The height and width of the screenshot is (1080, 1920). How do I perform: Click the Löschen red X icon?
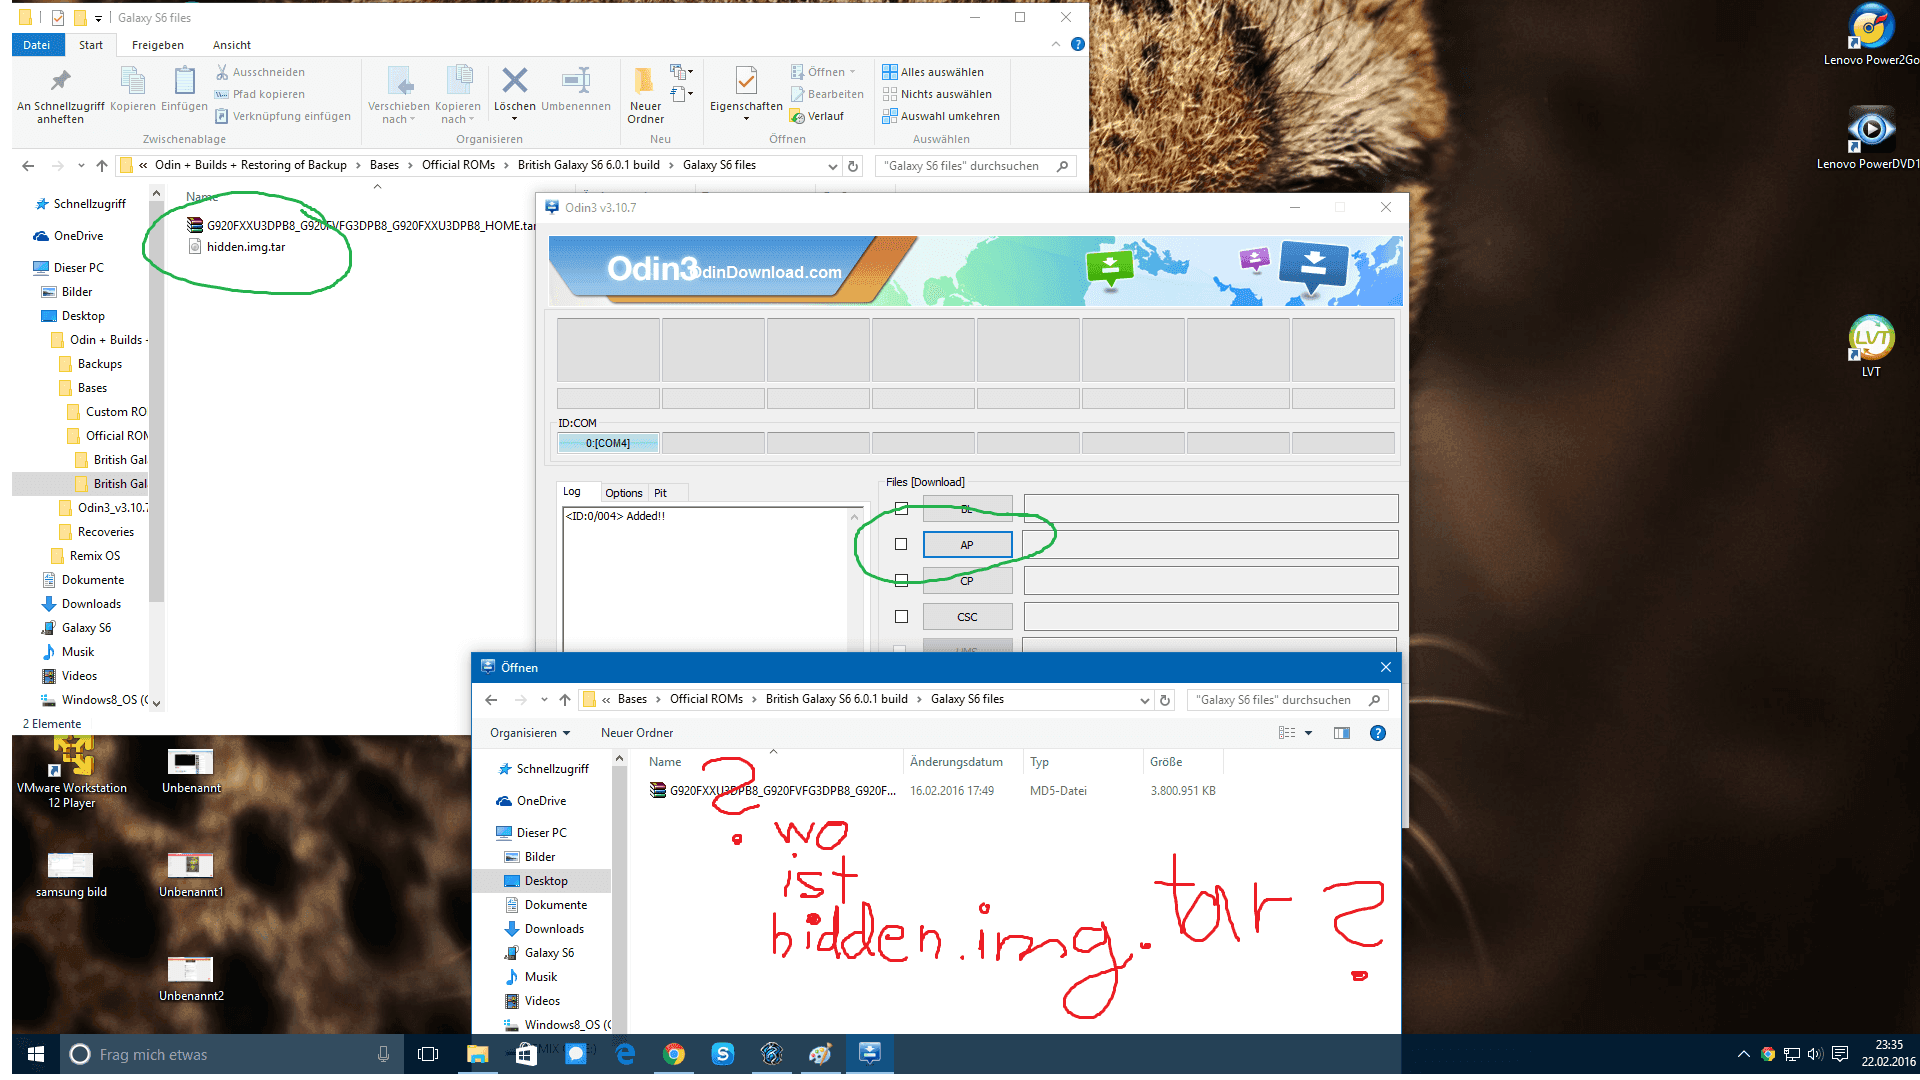point(514,90)
